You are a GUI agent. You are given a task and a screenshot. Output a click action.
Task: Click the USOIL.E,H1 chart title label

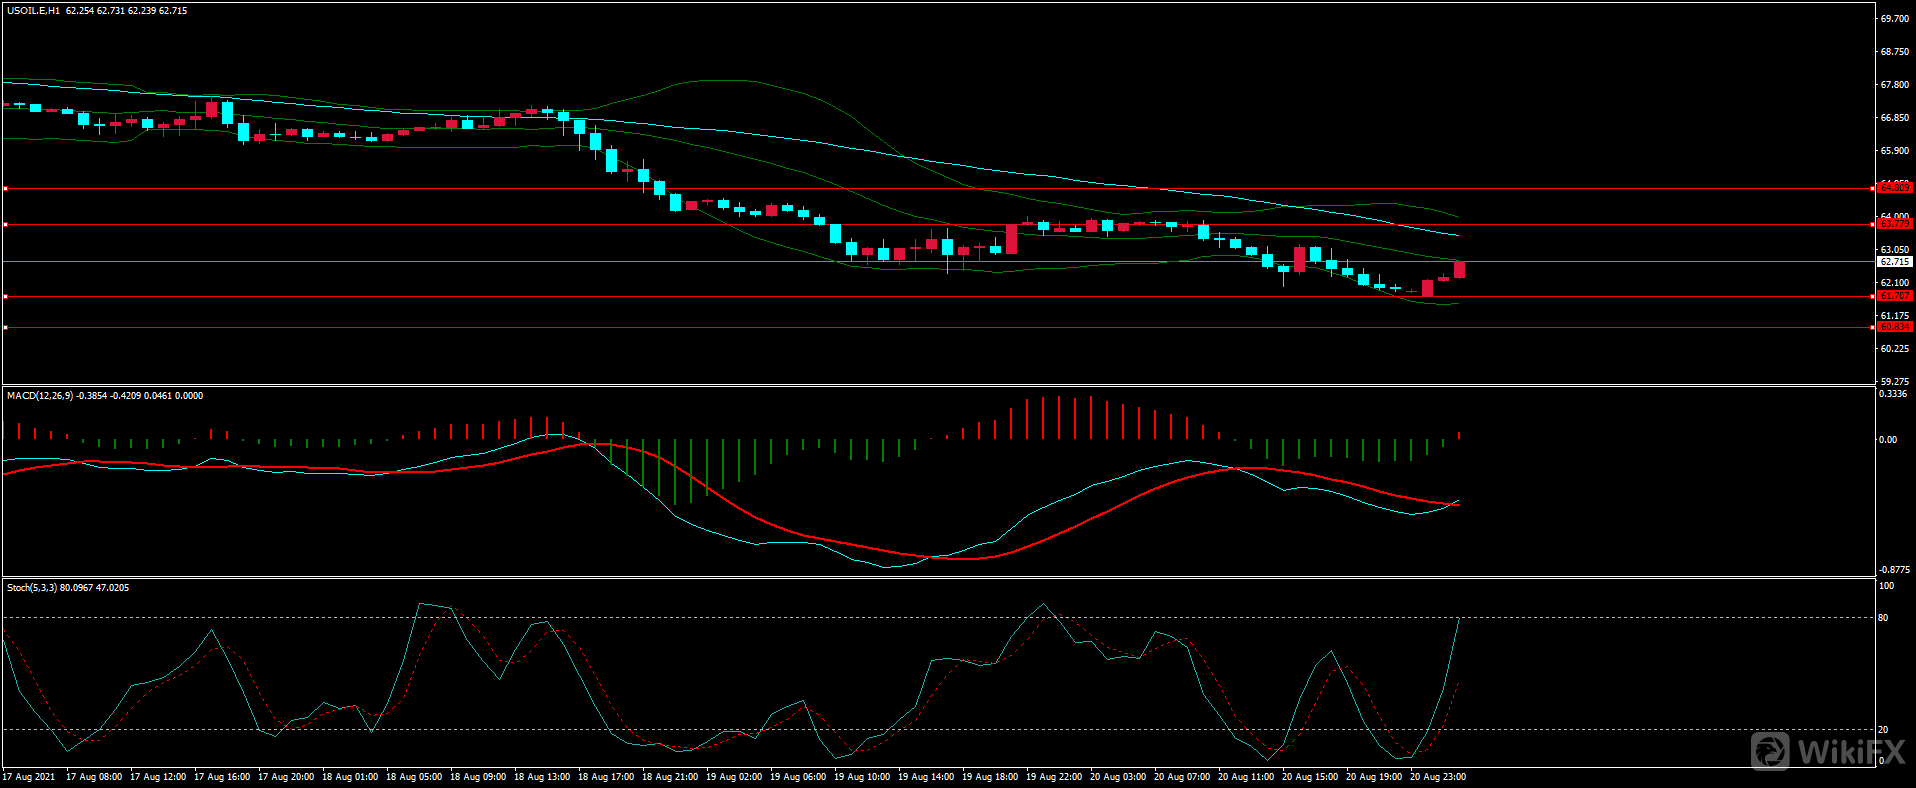[x=33, y=11]
